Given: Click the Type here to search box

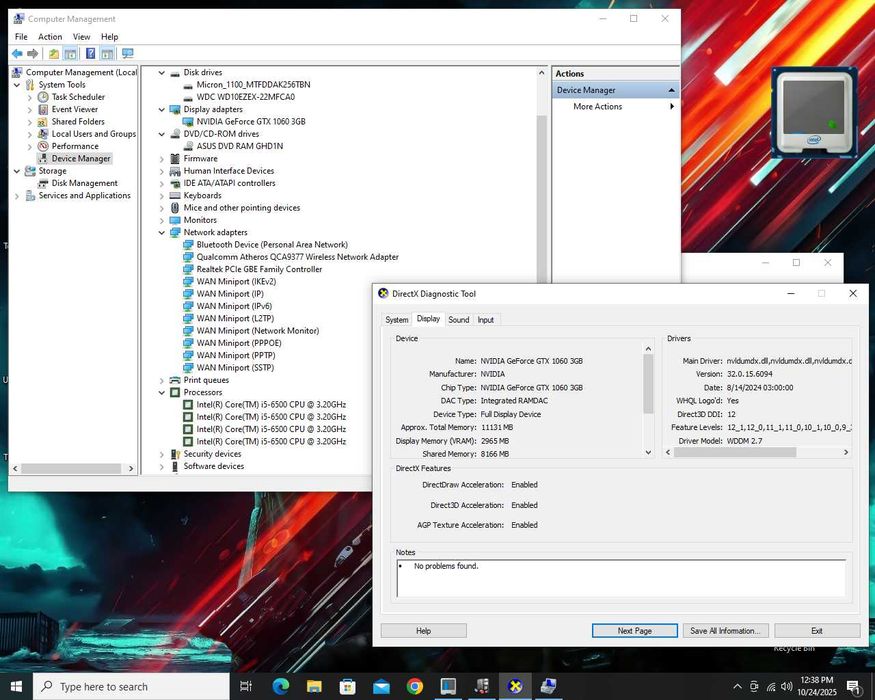Looking at the screenshot, I should point(132,687).
